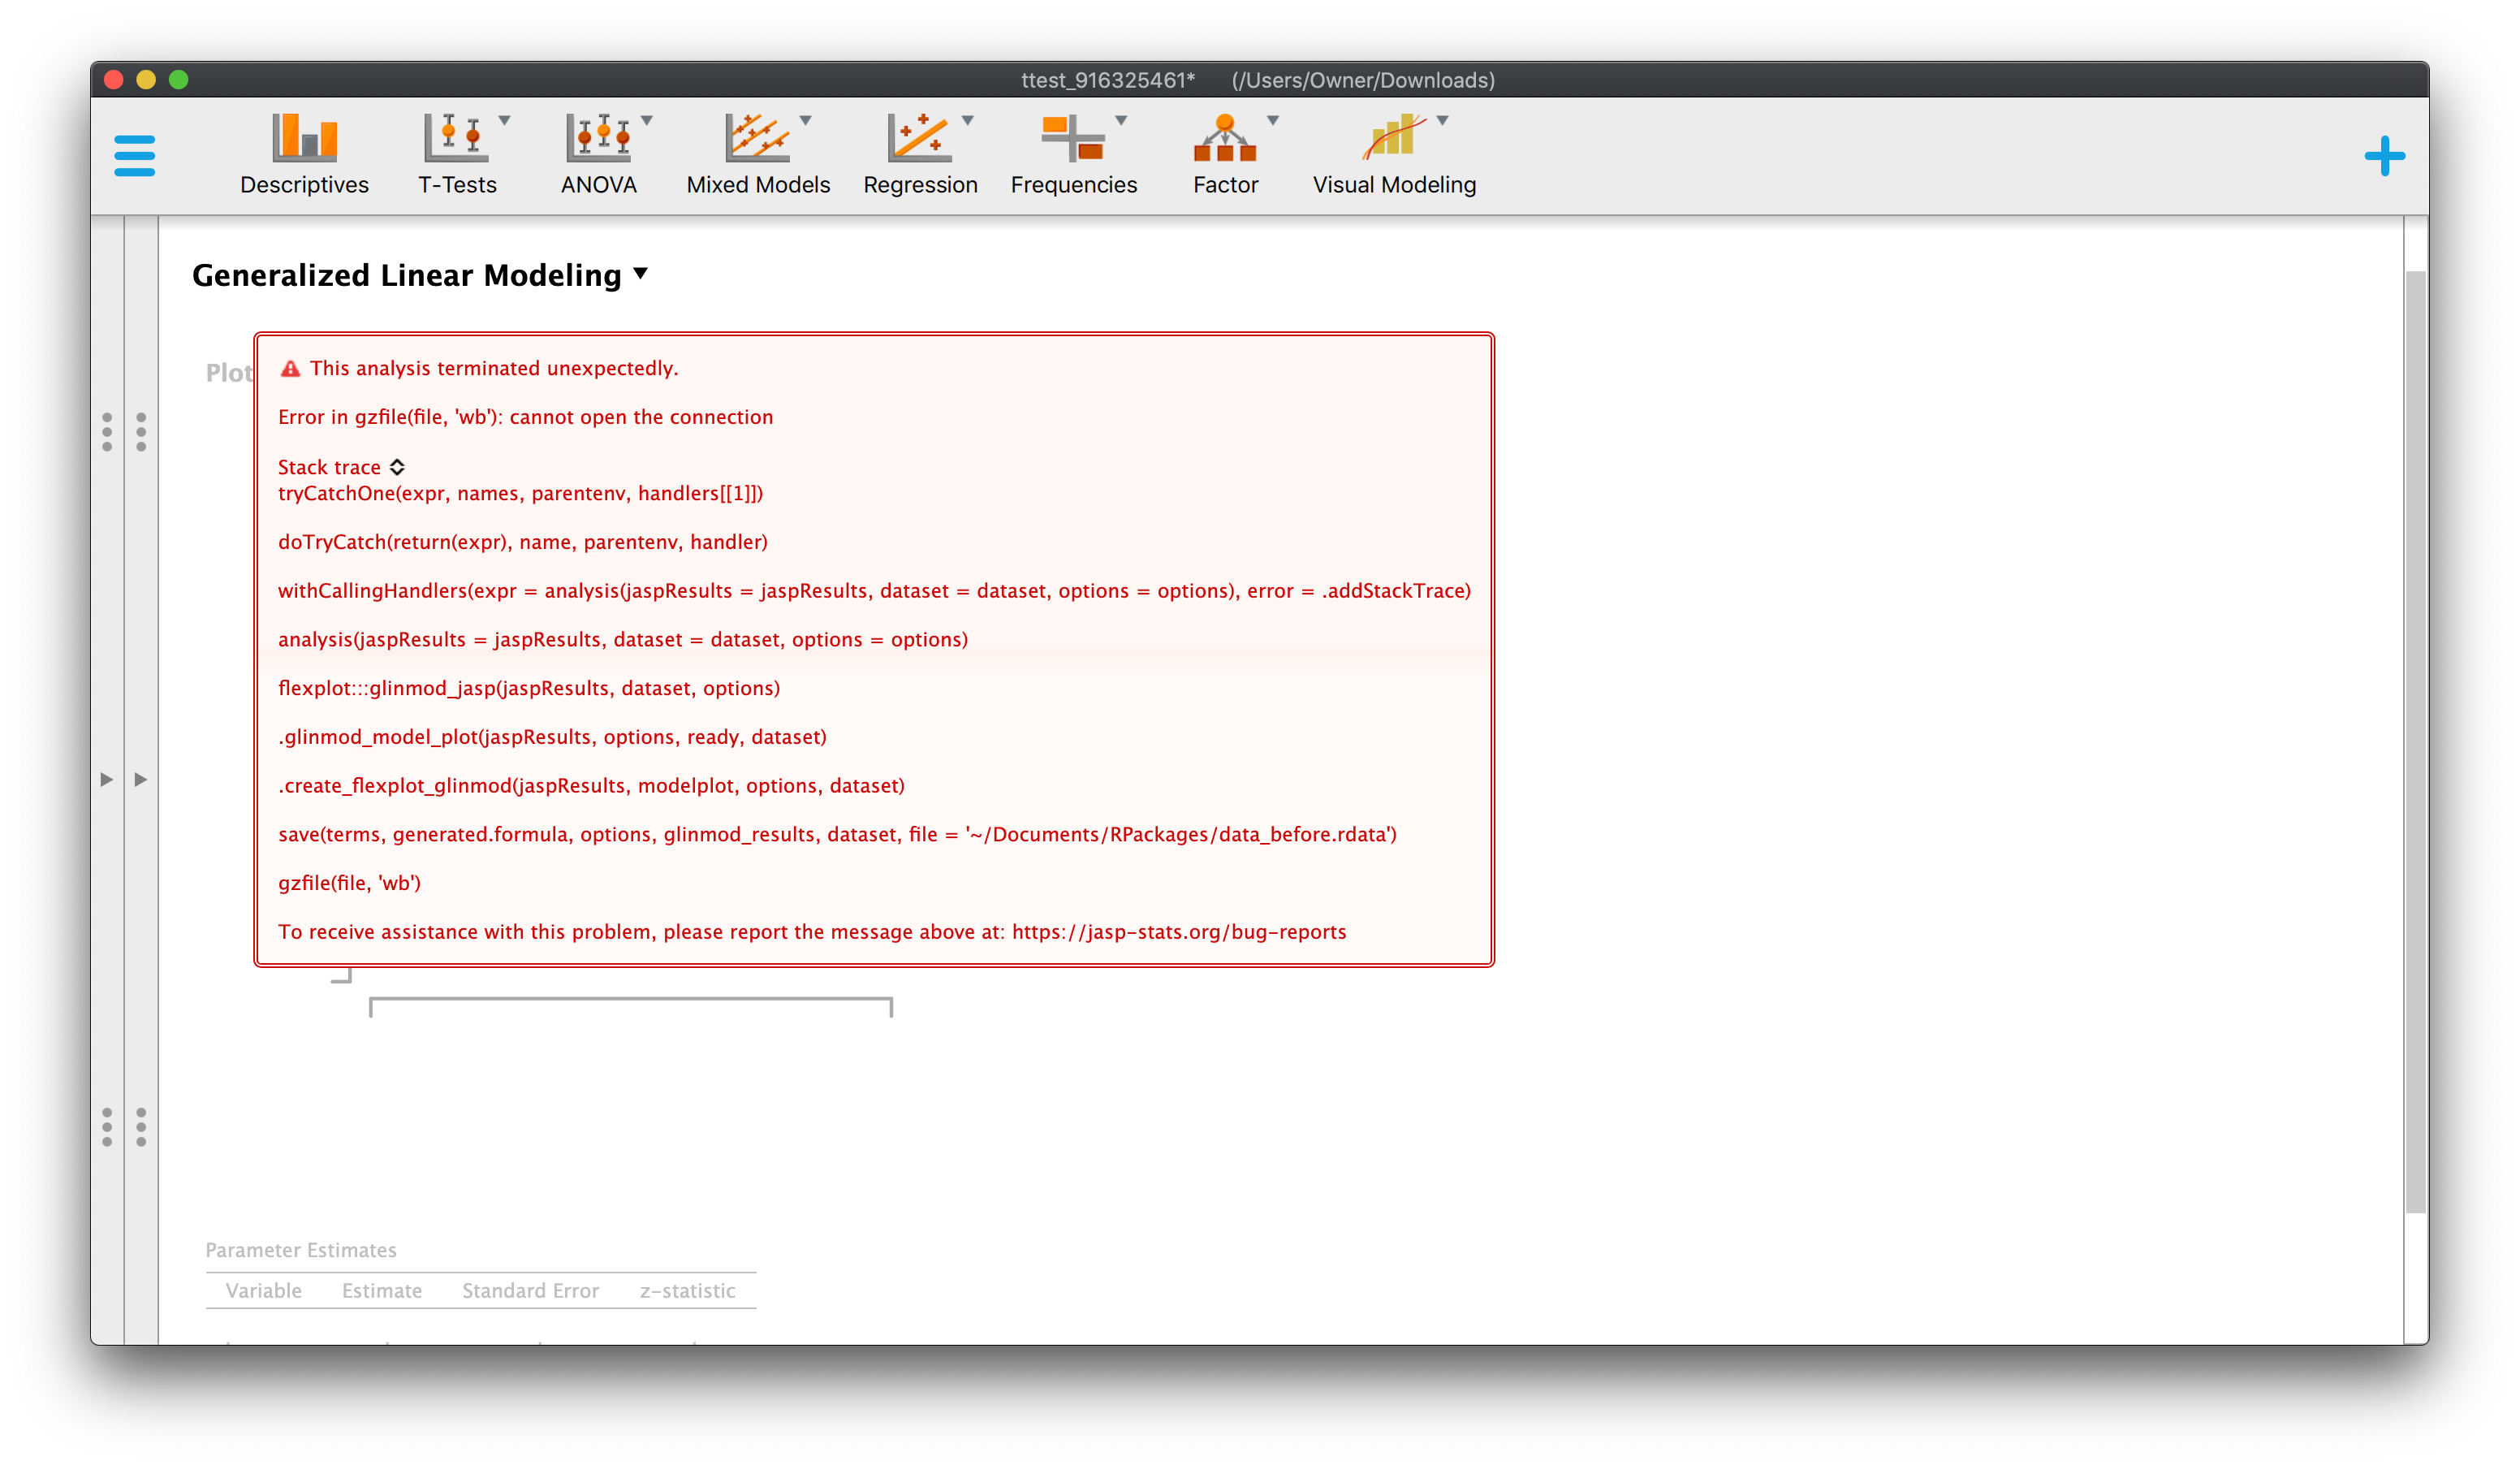
Task: Click the Factor analysis icon
Action: pos(1225,140)
